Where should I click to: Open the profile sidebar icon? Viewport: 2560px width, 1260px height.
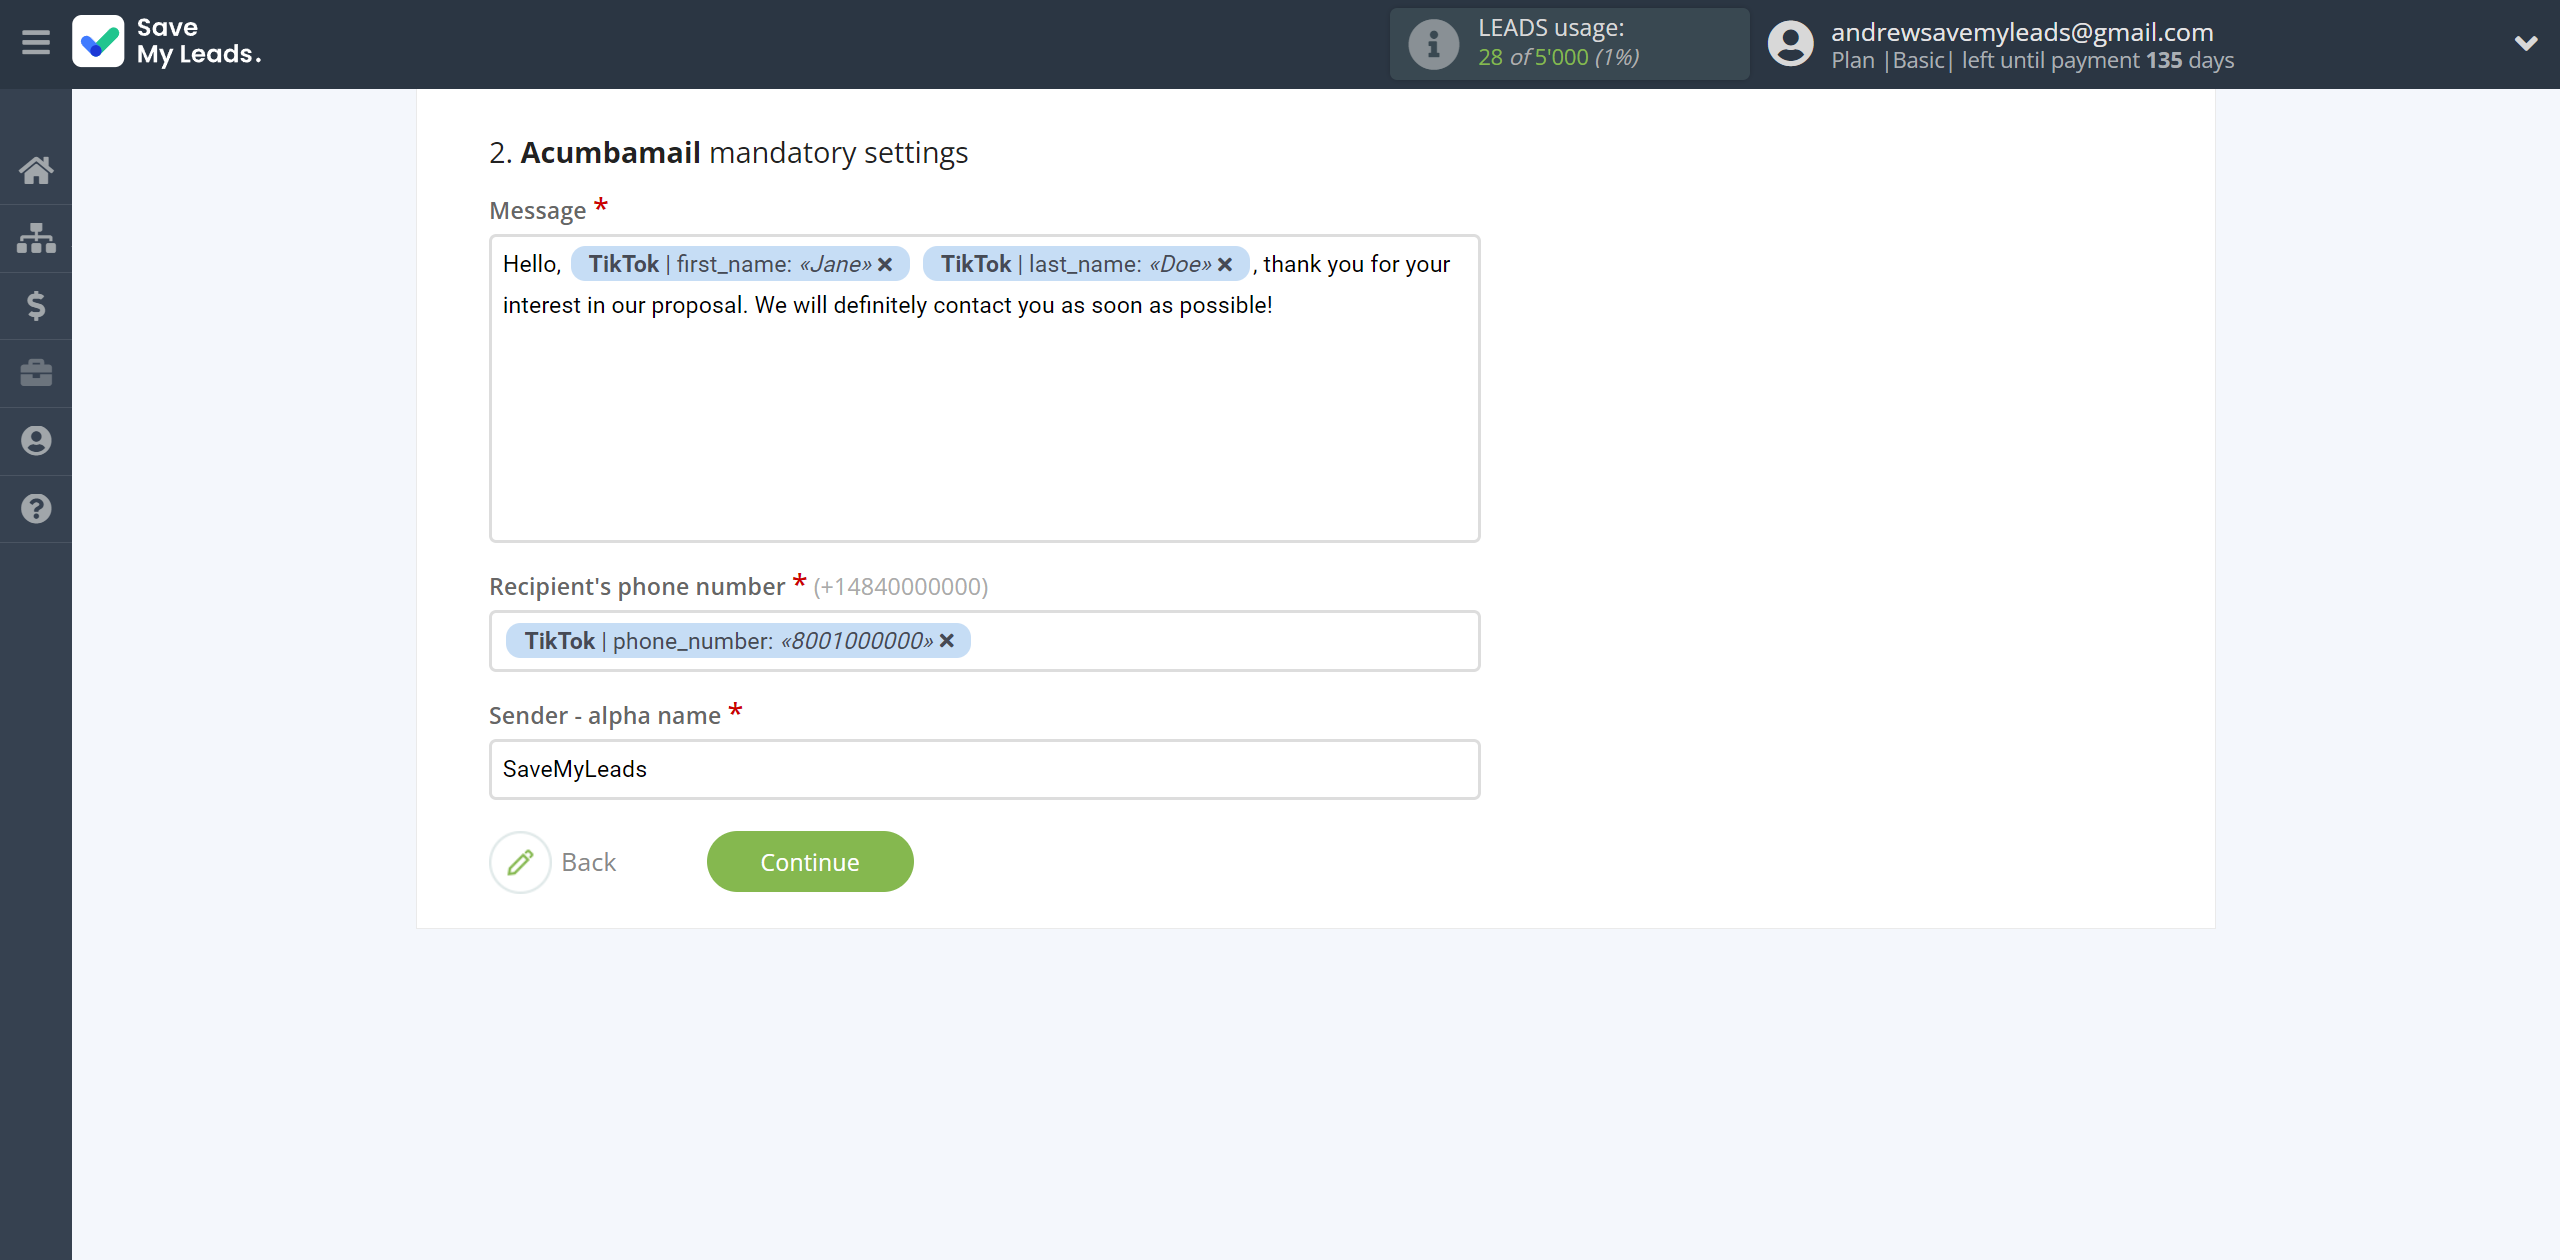tap(36, 441)
